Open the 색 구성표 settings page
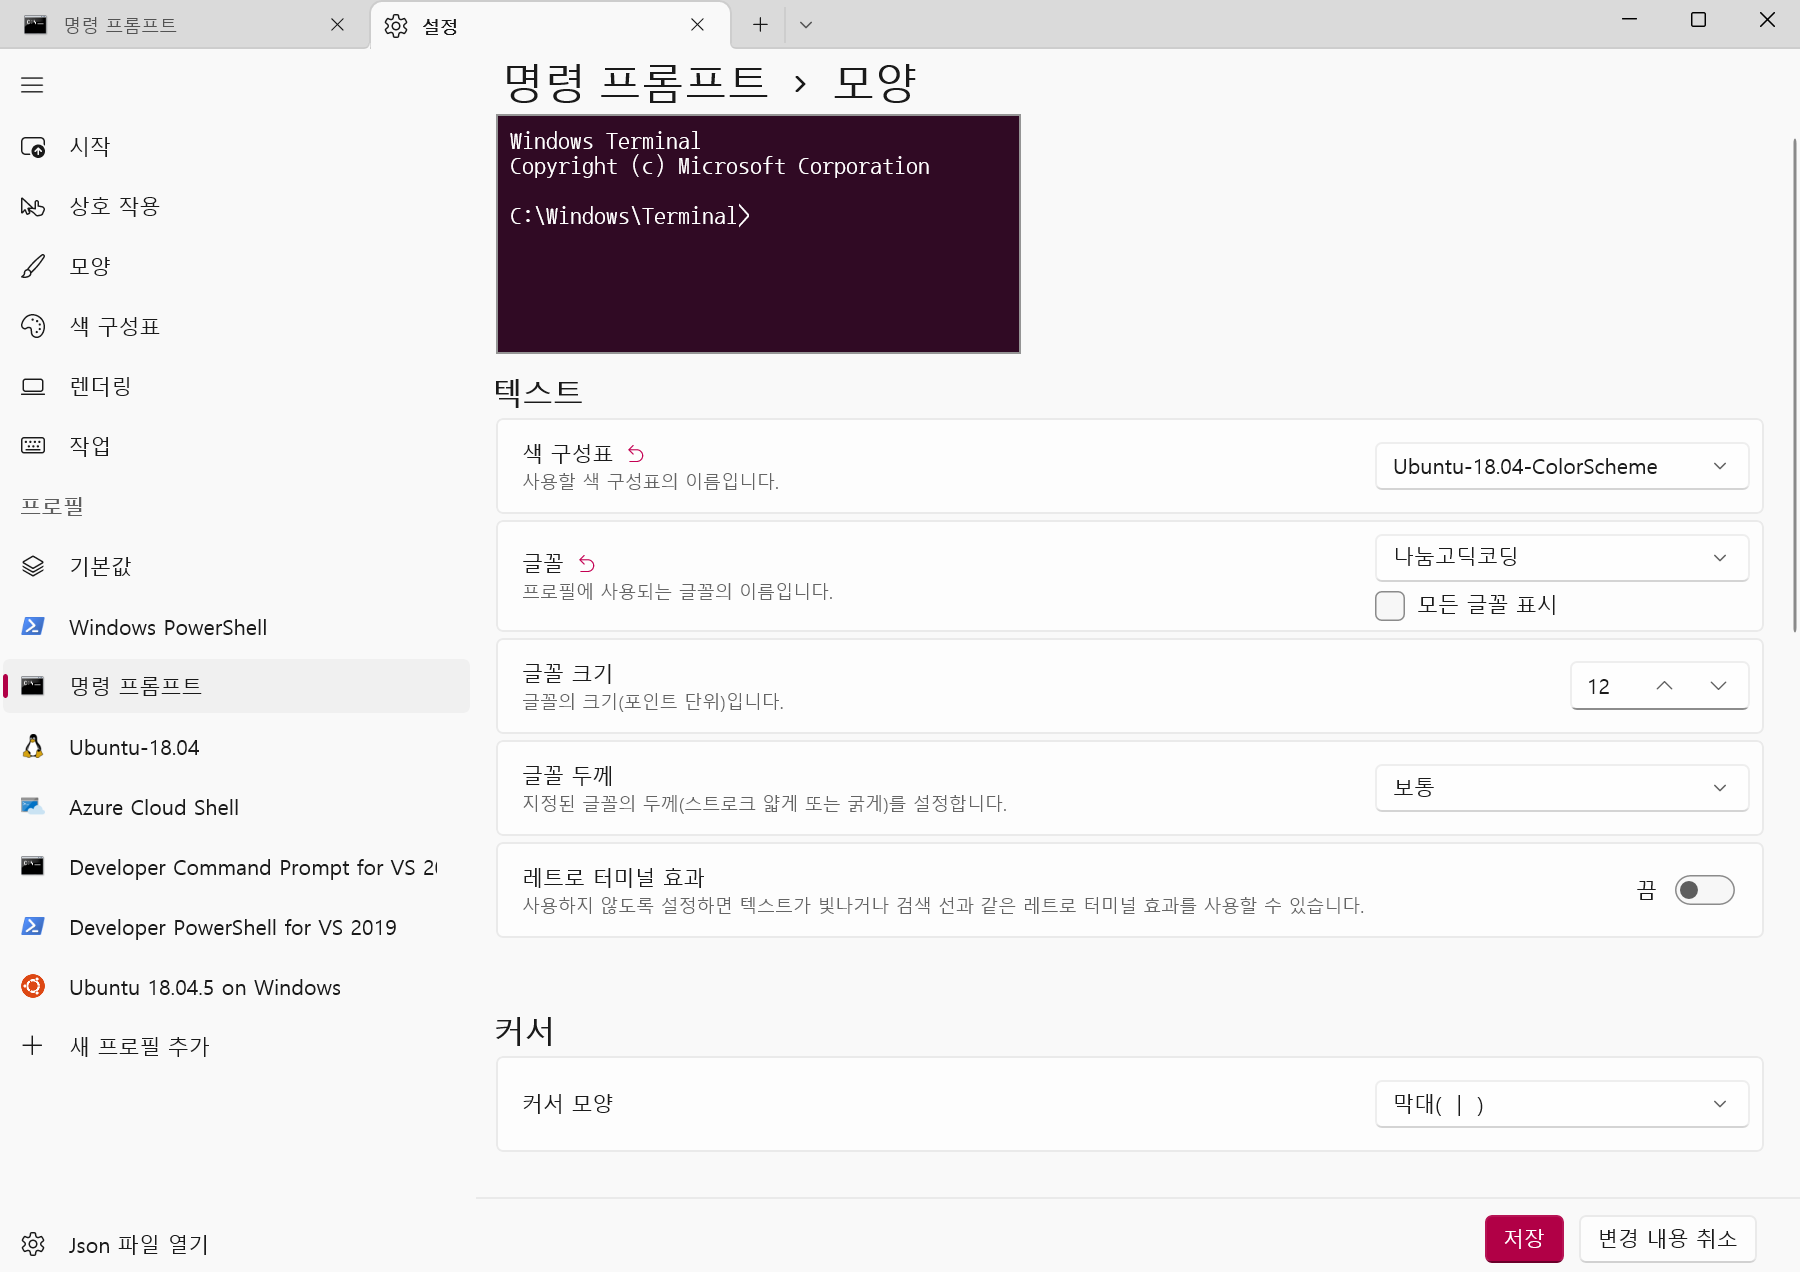Viewport: 1800px width, 1272px height. point(236,327)
